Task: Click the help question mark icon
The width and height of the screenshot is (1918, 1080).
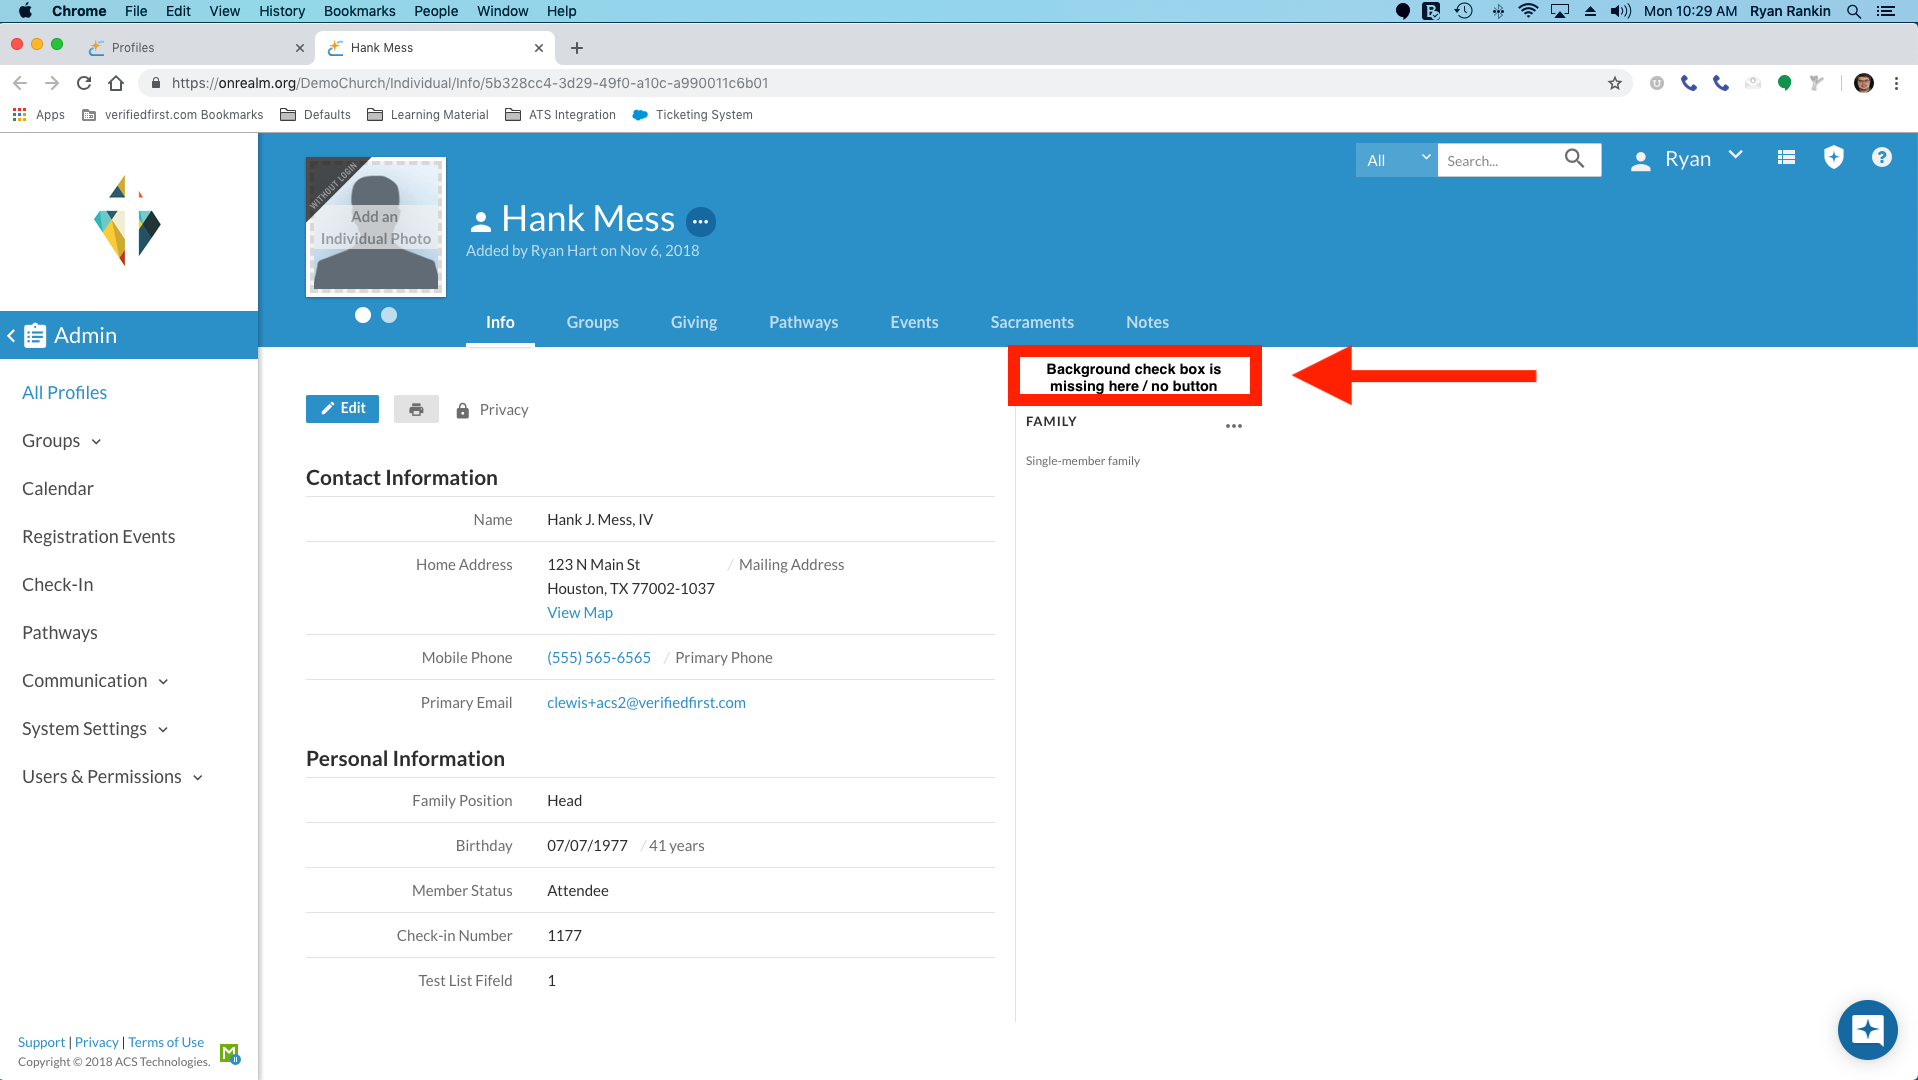Action: [1881, 158]
